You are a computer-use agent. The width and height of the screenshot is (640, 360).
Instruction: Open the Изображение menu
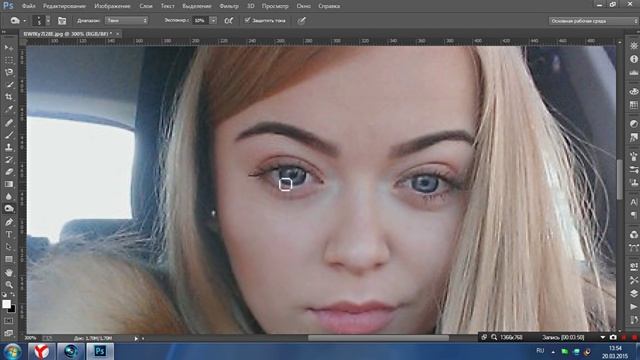point(112,6)
